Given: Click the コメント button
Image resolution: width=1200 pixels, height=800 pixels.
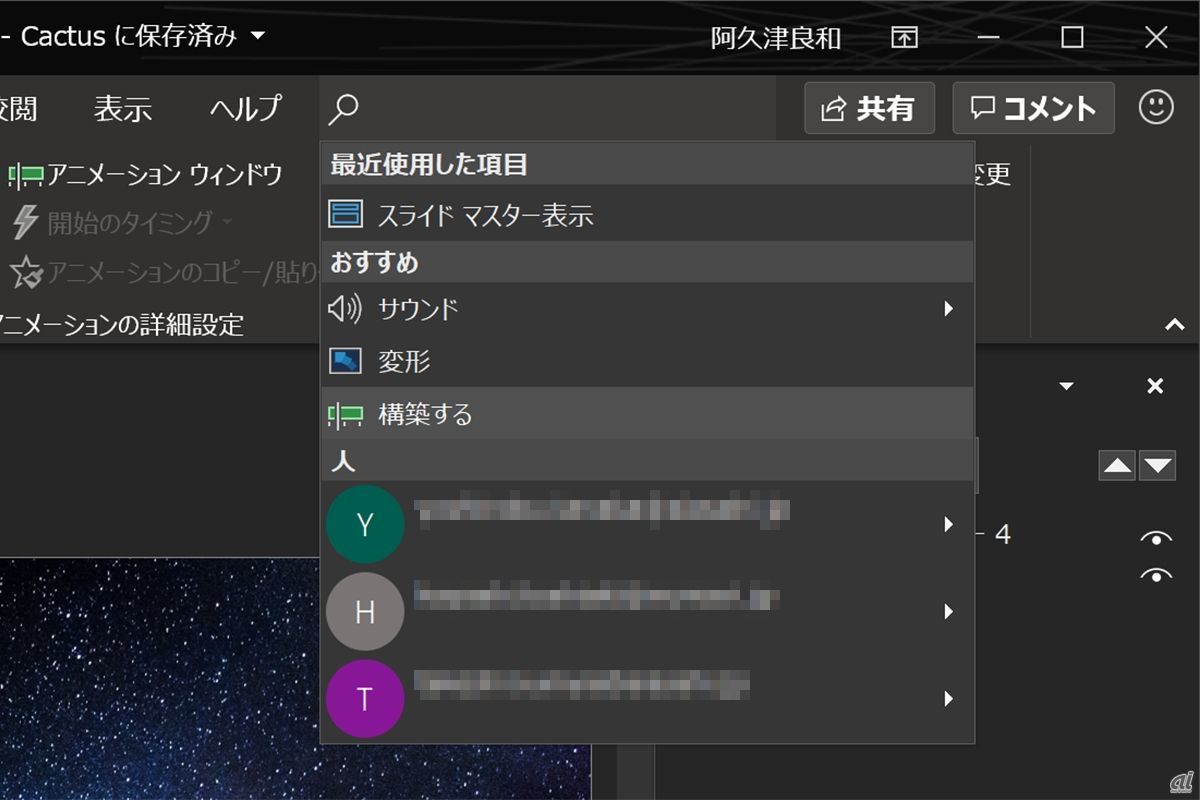Looking at the screenshot, I should point(1033,108).
